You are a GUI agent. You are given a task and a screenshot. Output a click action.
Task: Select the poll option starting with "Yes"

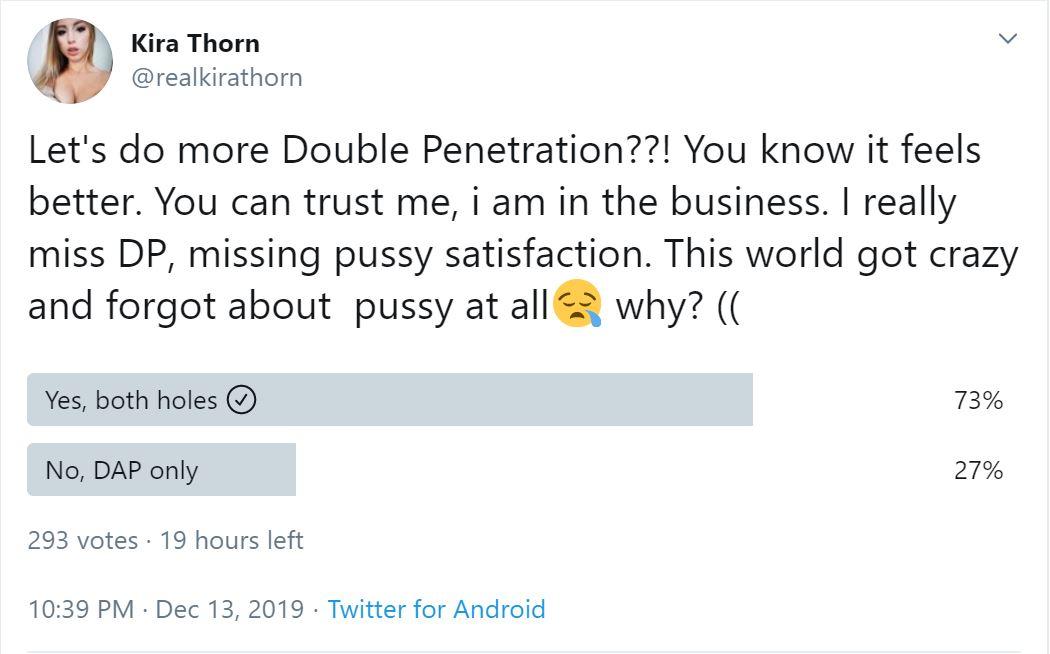130,400
